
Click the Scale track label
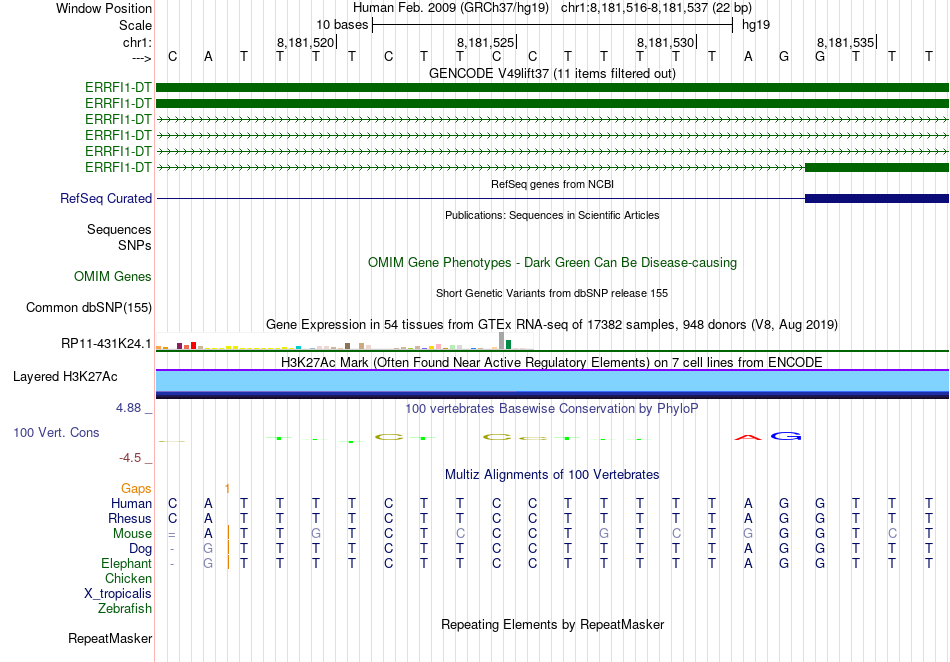pos(135,25)
